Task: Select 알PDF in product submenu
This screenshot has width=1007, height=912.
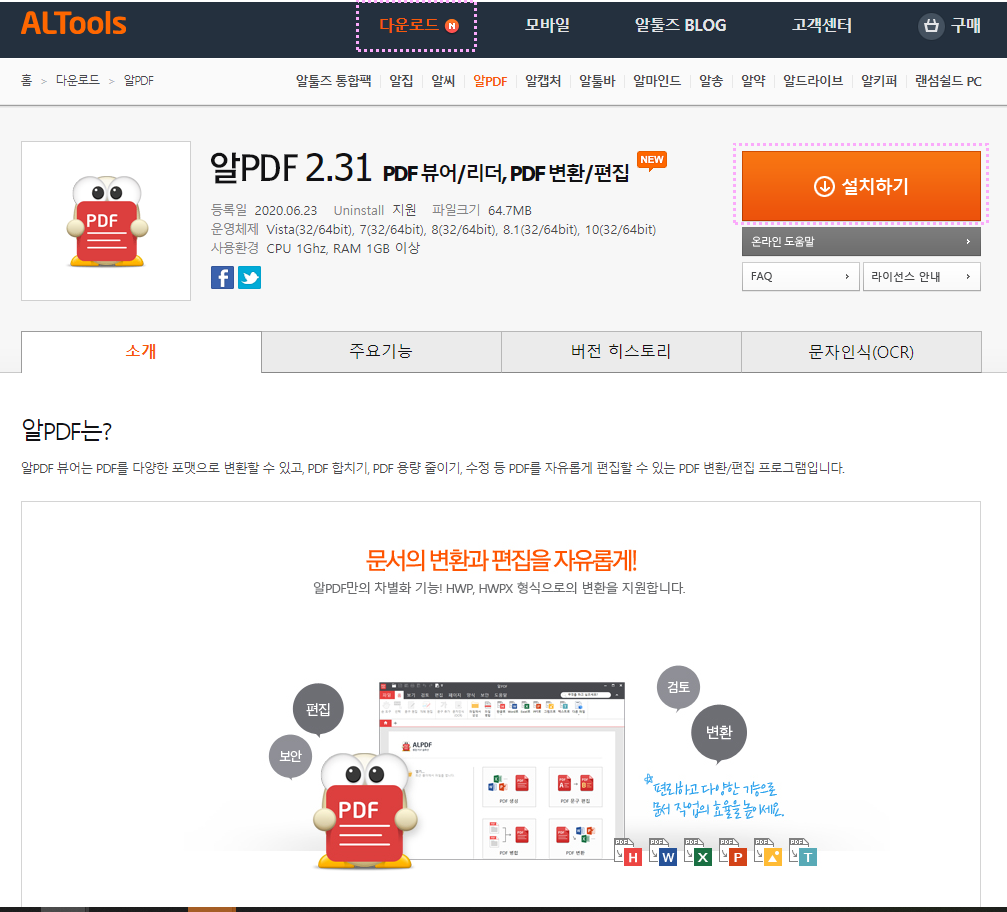Action: (x=490, y=81)
